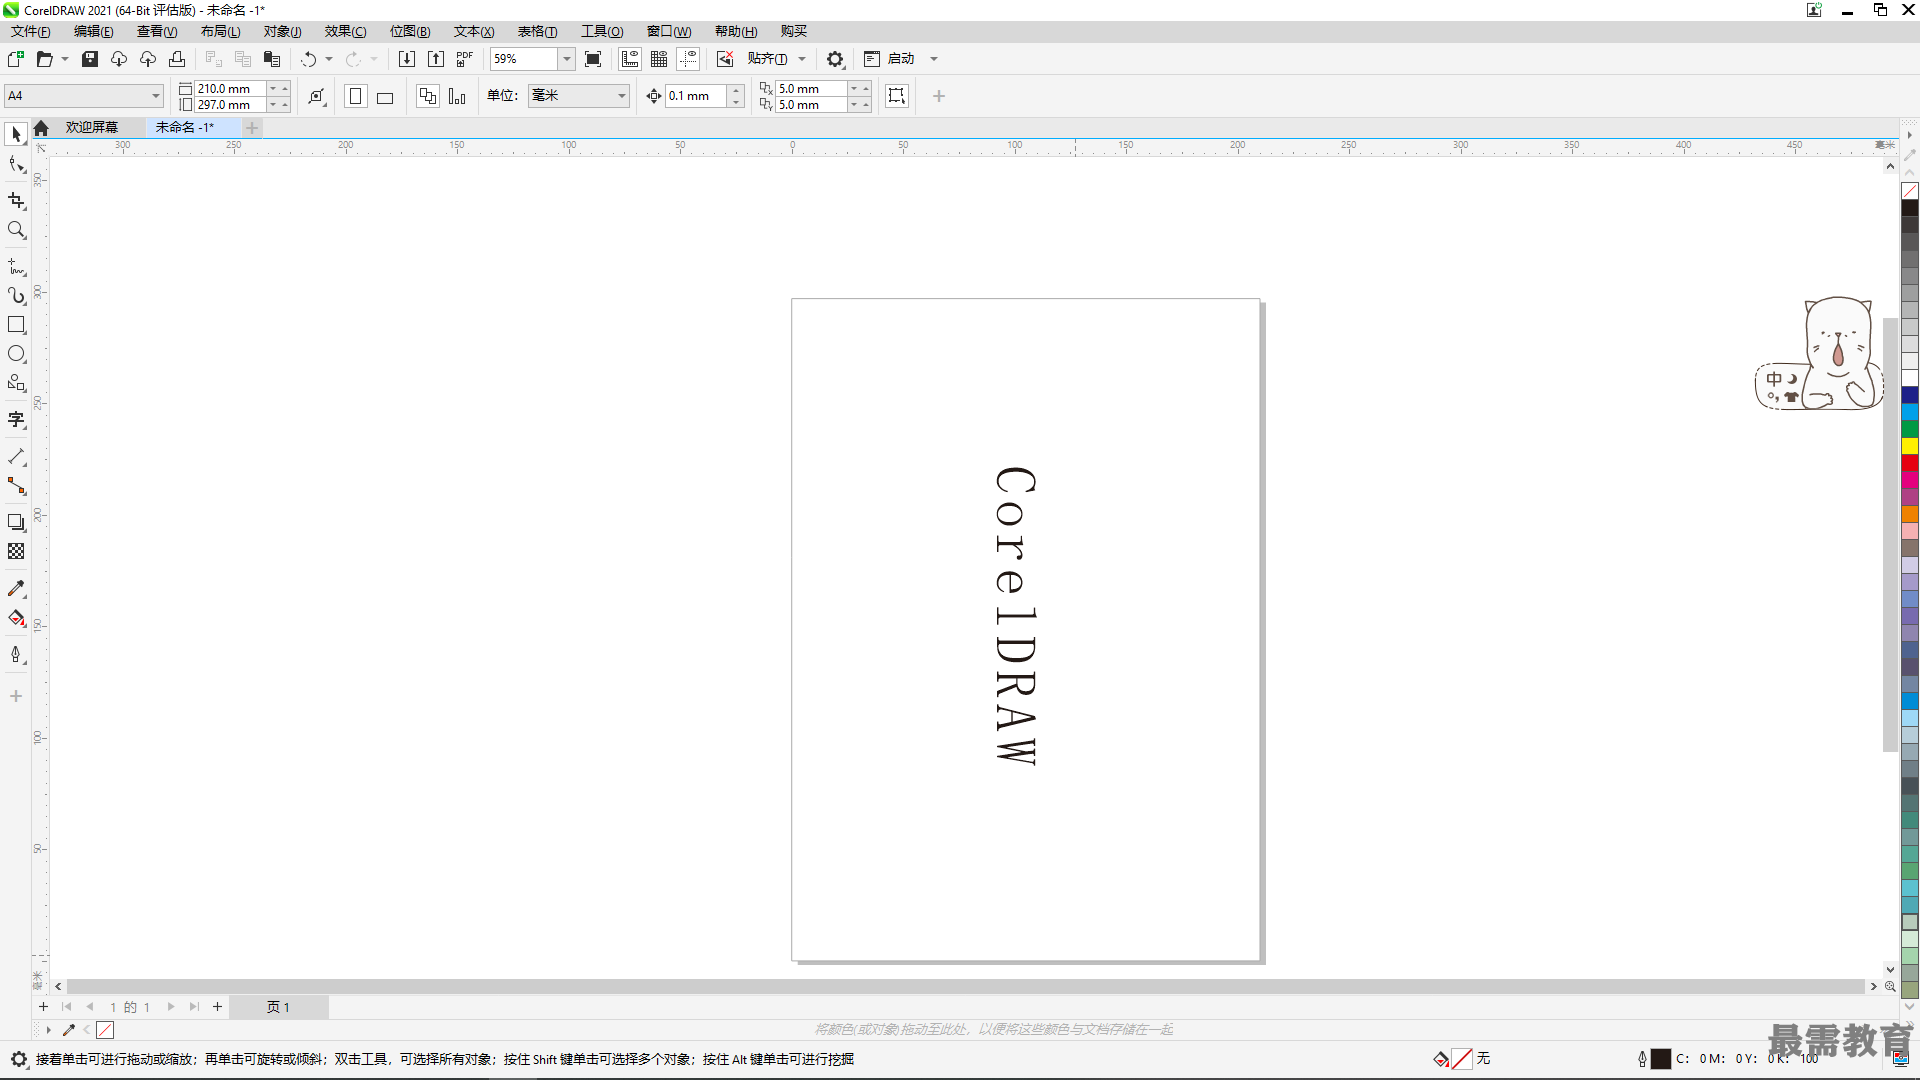Select the Color Eyedropper tool
Image resolution: width=1920 pixels, height=1080 pixels.
click(16, 589)
